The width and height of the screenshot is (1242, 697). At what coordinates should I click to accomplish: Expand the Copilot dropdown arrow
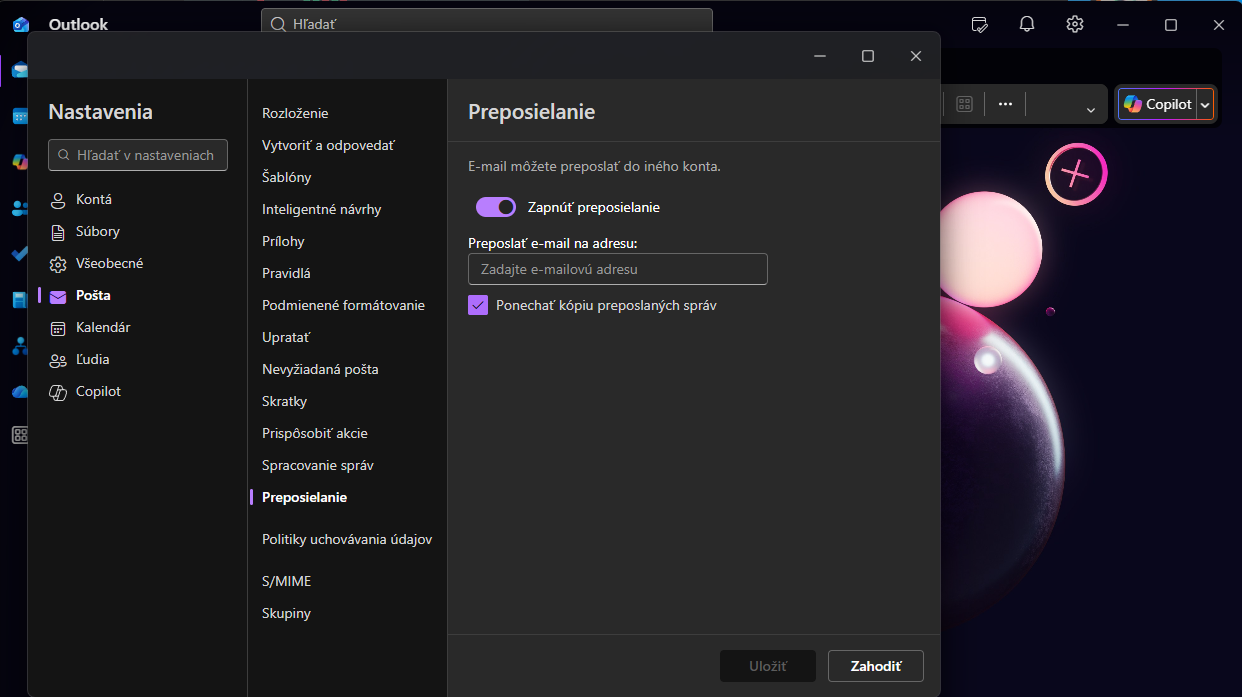[x=1205, y=105]
